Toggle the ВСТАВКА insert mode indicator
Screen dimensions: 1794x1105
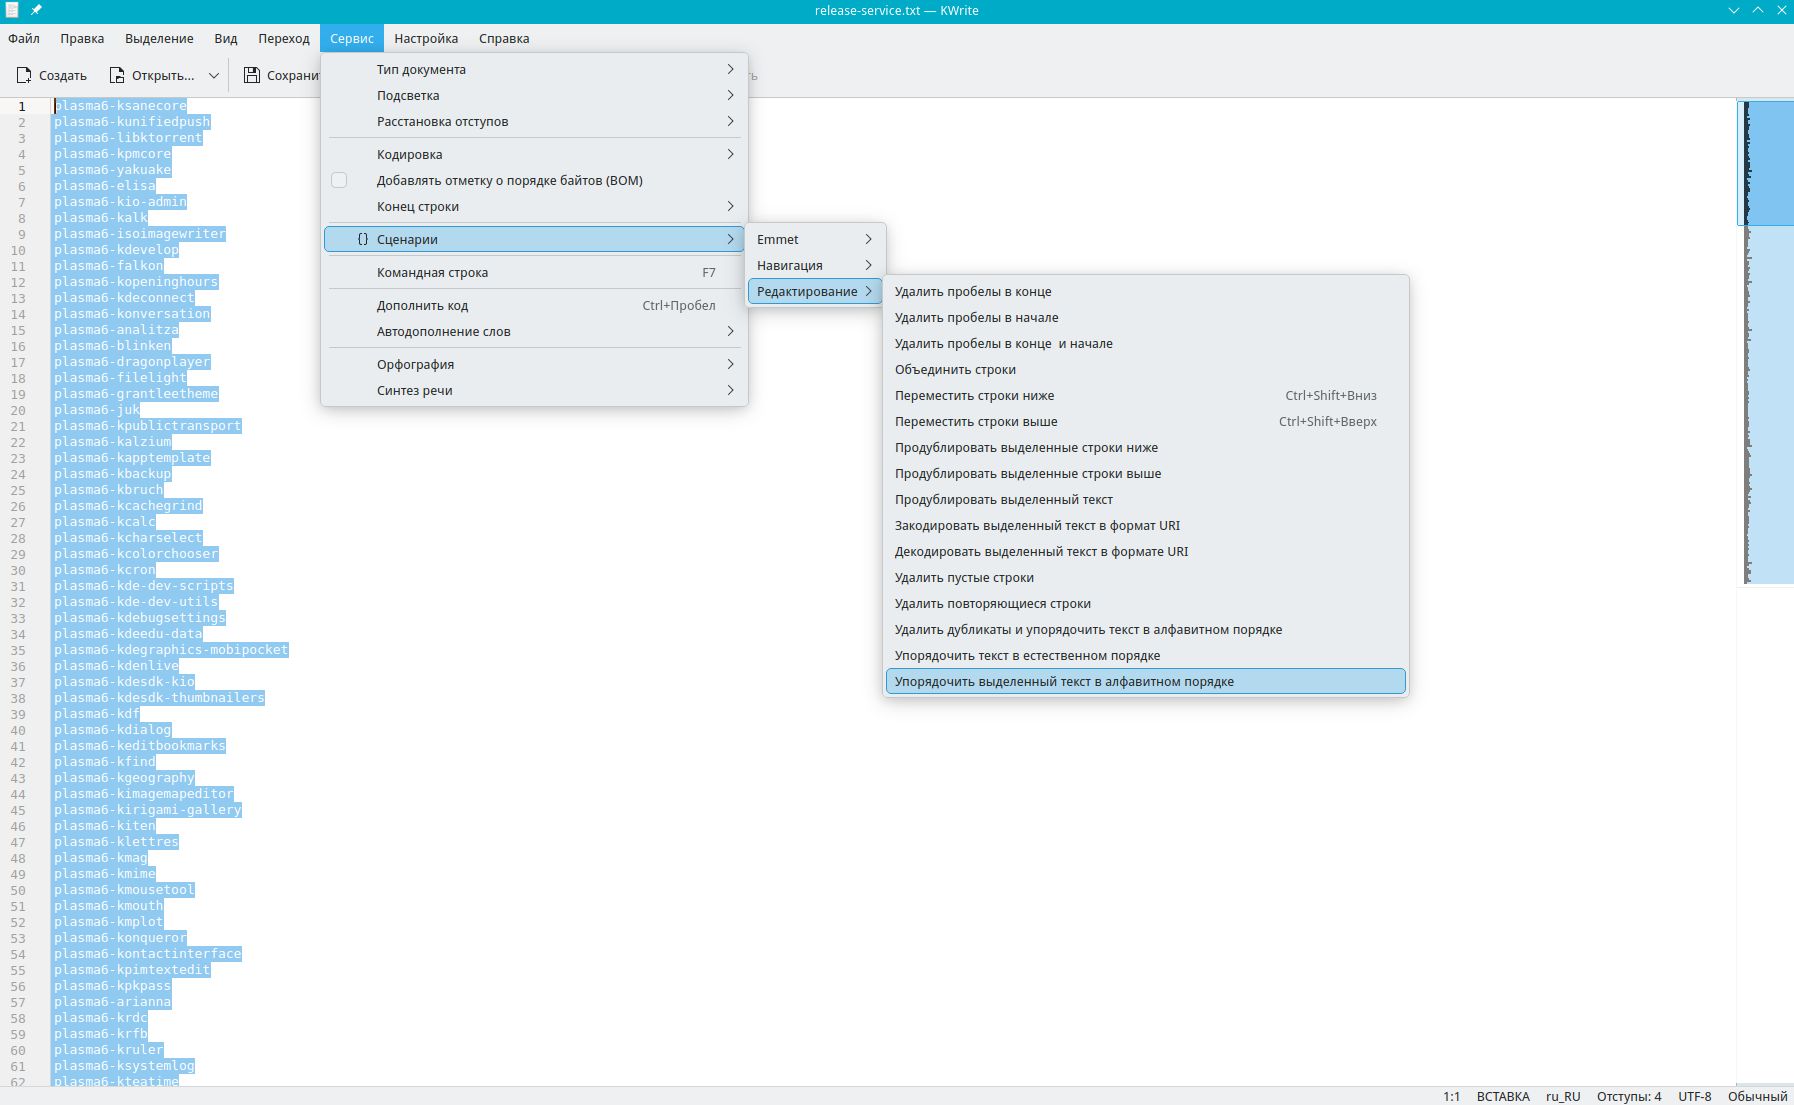tap(1503, 1097)
